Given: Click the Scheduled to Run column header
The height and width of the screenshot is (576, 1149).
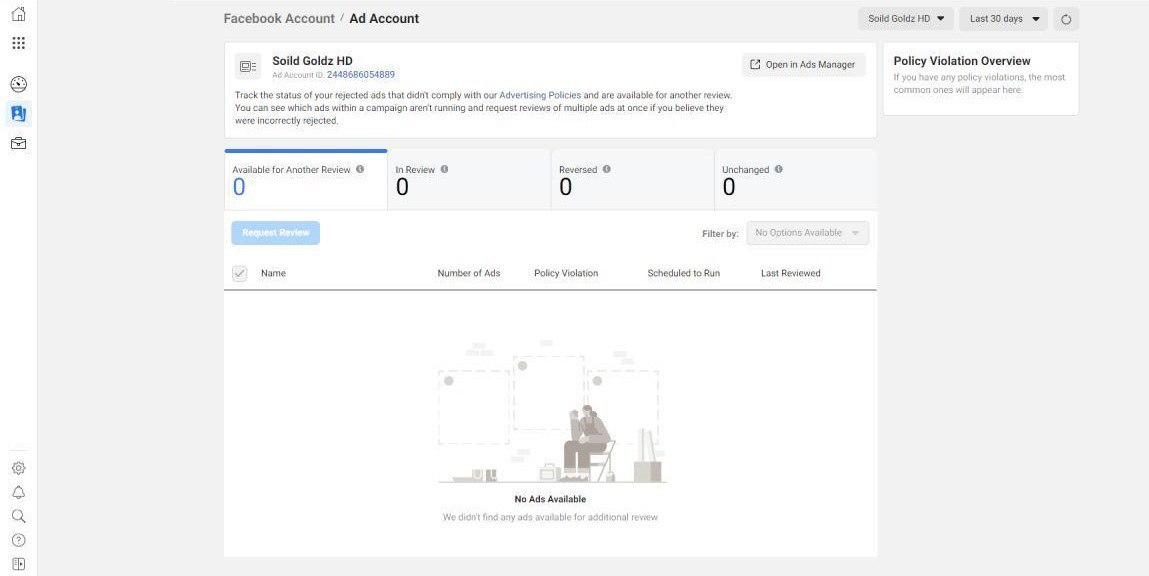Looking at the screenshot, I should 684,273.
